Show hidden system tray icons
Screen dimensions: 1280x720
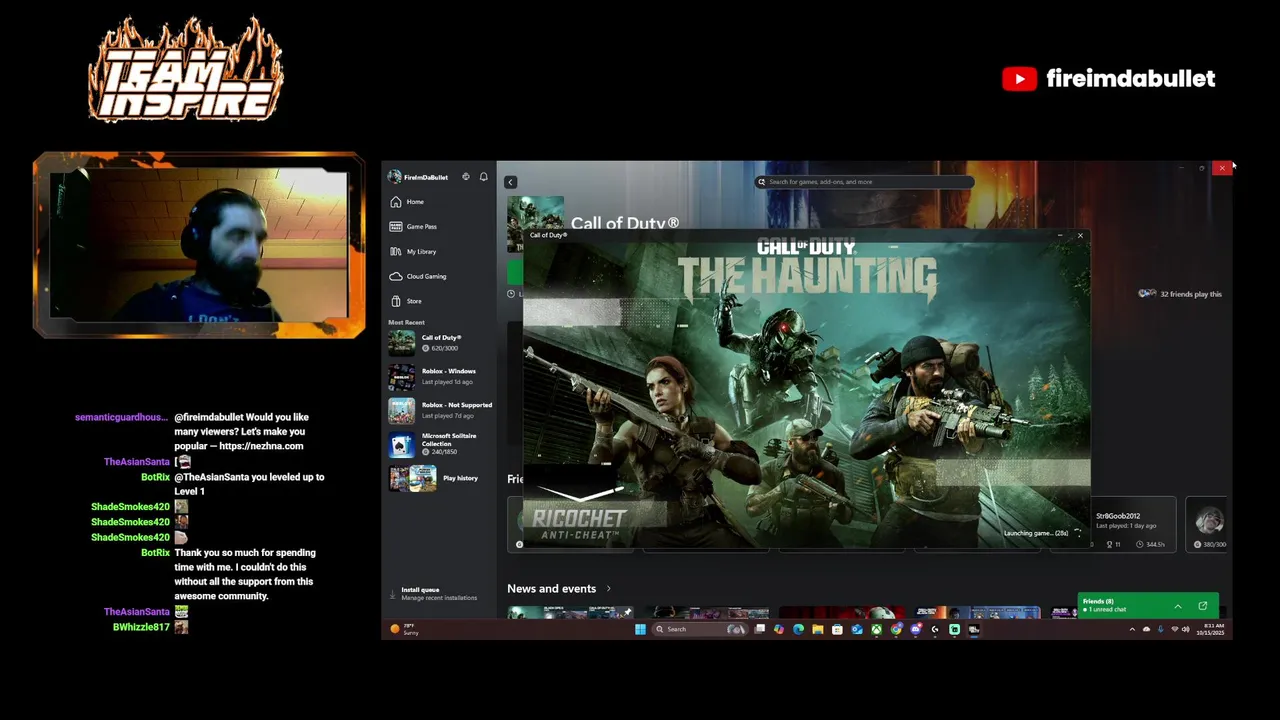pos(1132,630)
